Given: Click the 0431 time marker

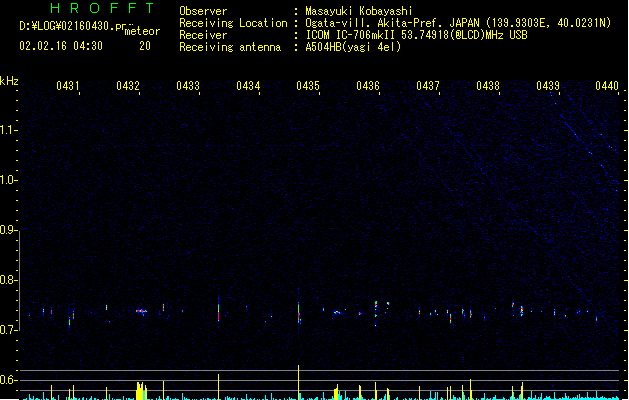Looking at the screenshot, I should point(68,86).
